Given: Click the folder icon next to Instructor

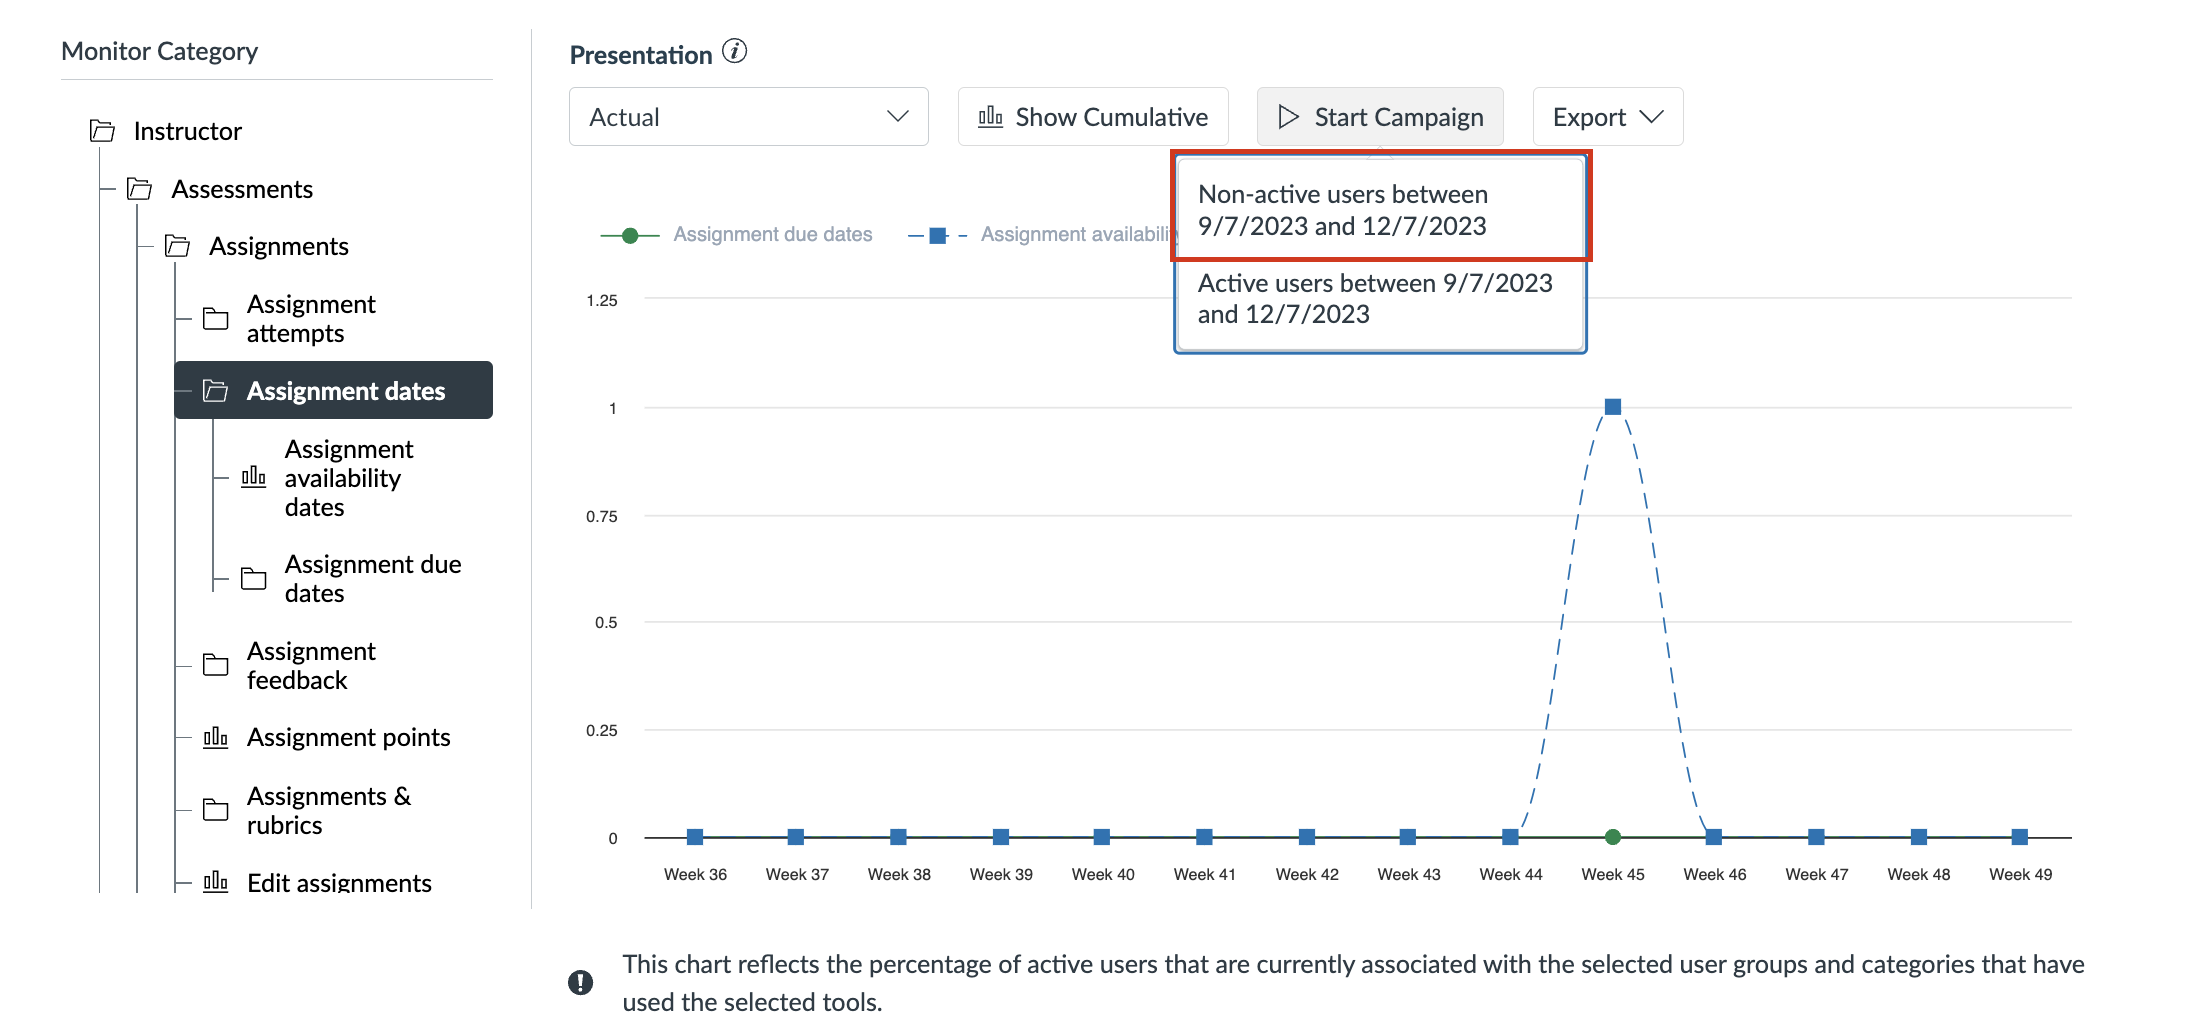Looking at the screenshot, I should (x=101, y=130).
